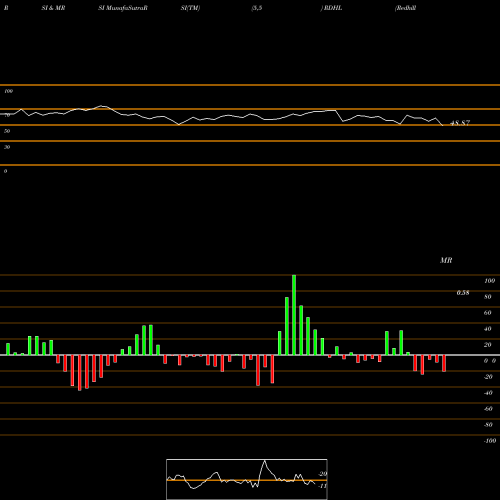Open the mini line chart thumbnail at bottom
The height and width of the screenshot is (500, 500).
point(247,479)
